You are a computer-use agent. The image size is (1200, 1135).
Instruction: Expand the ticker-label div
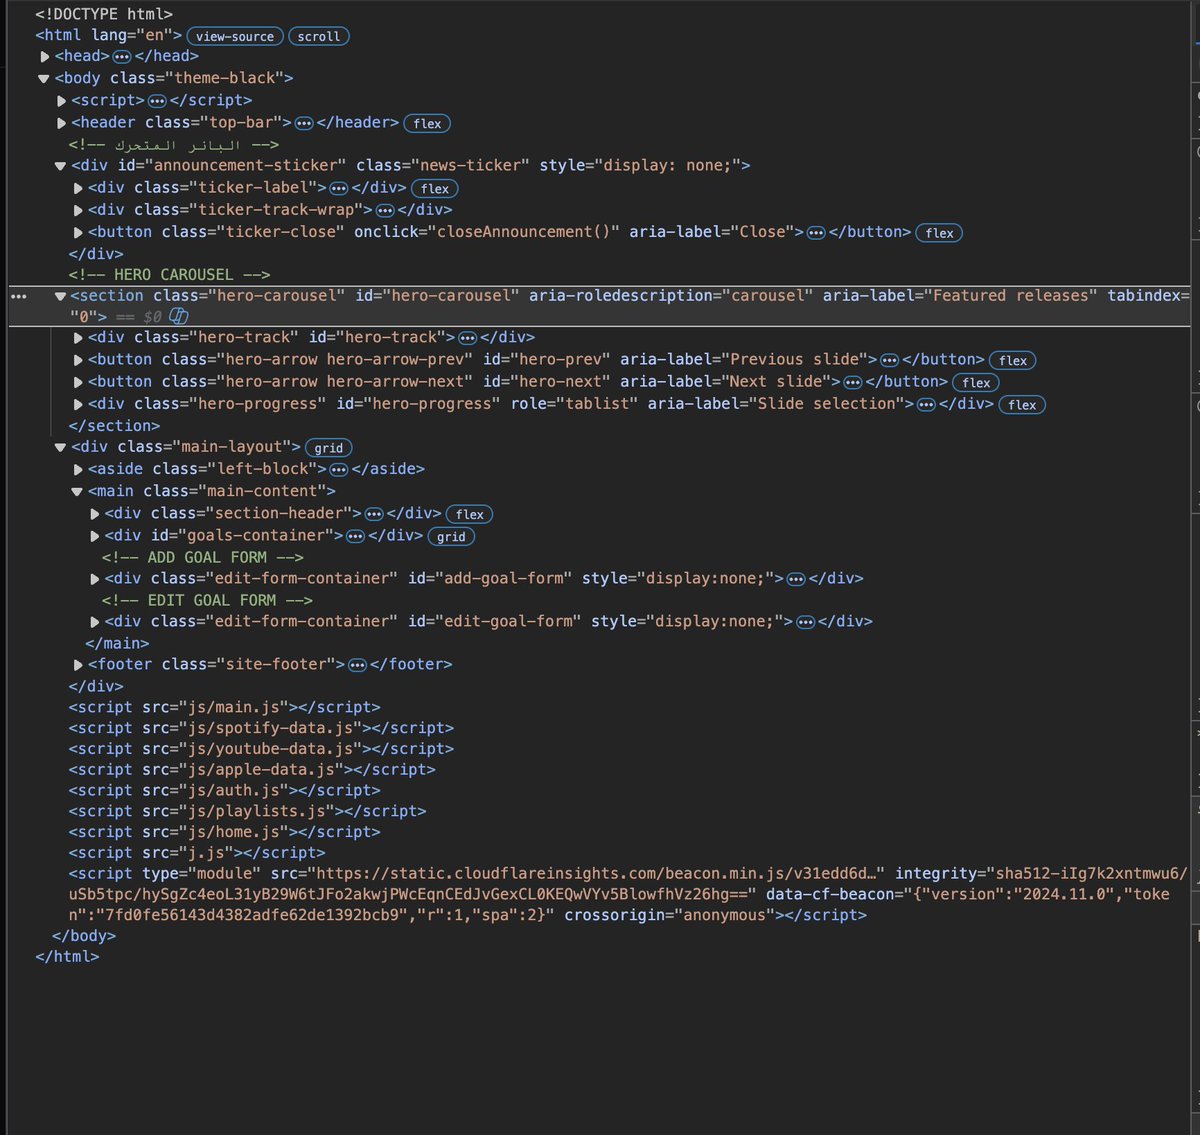coord(79,188)
